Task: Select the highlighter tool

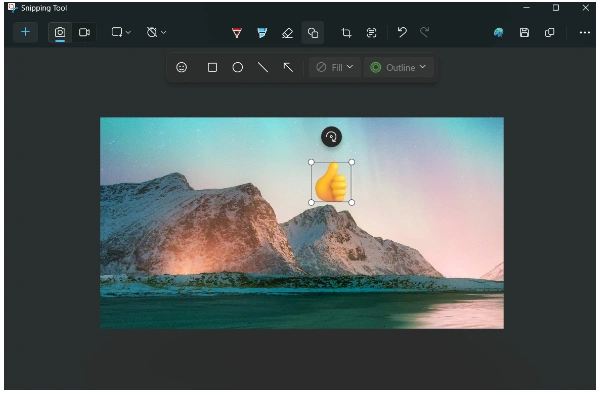Action: pos(262,33)
